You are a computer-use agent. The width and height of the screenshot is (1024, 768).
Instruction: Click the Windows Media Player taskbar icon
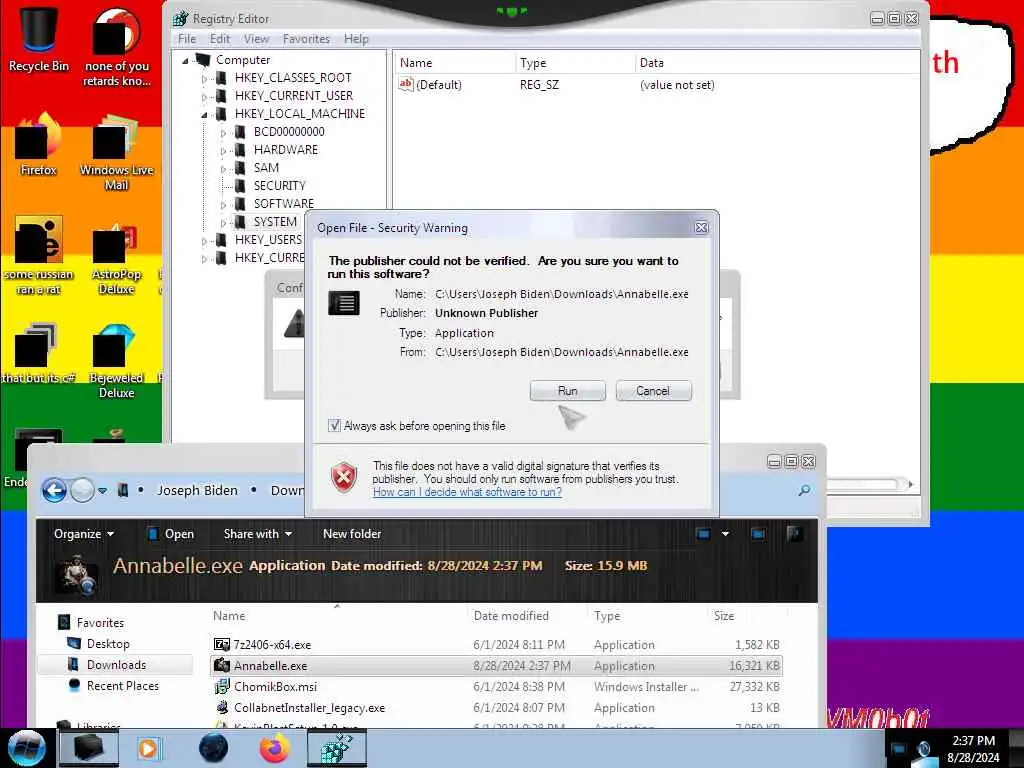tap(148, 748)
